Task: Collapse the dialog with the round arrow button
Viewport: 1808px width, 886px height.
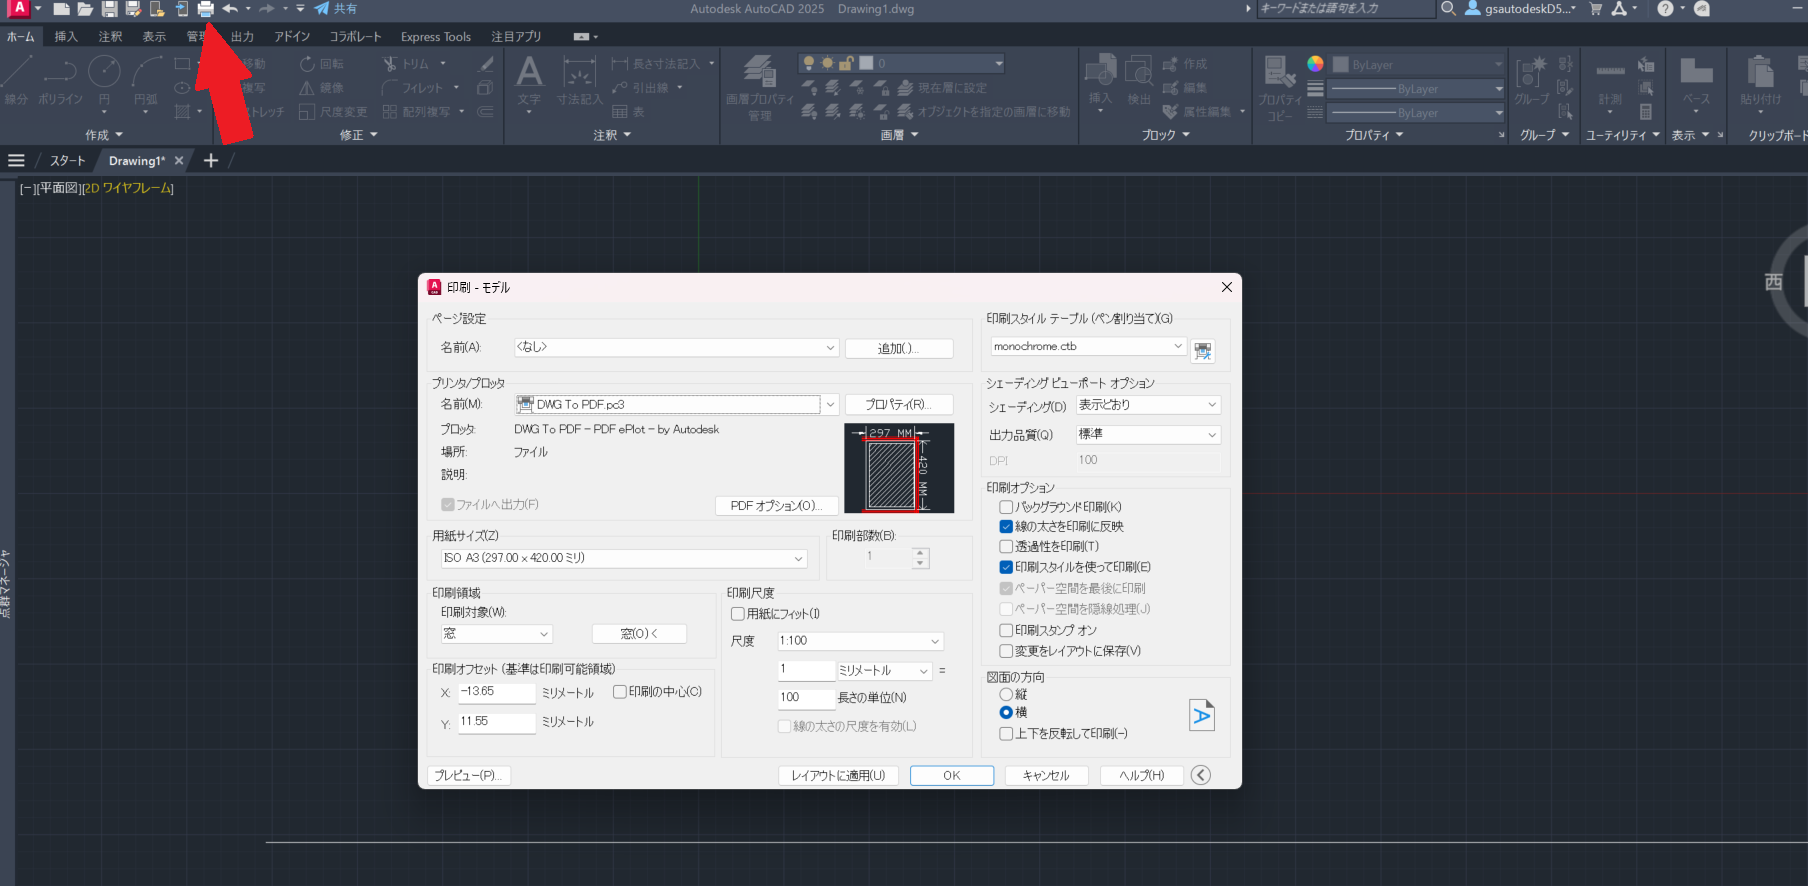Action: (x=1201, y=775)
